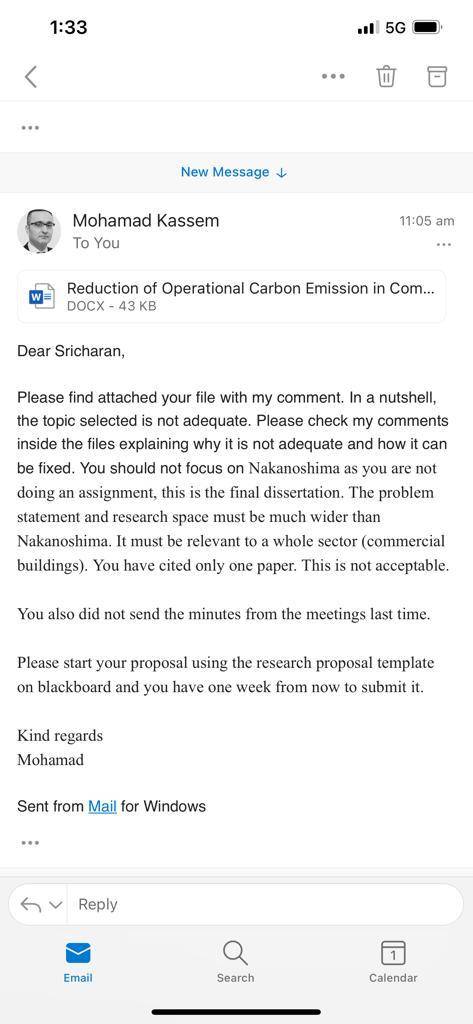Screen dimensions: 473x1024
Task: Open the Reduction of Operational Carbon Emission attachment
Action: click(x=232, y=296)
